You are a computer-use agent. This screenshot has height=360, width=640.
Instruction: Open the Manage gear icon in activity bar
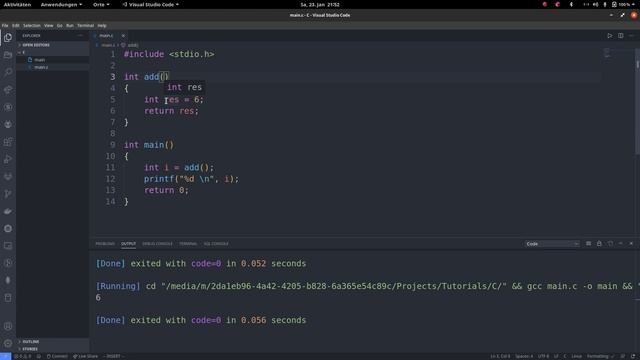[x=8, y=343]
